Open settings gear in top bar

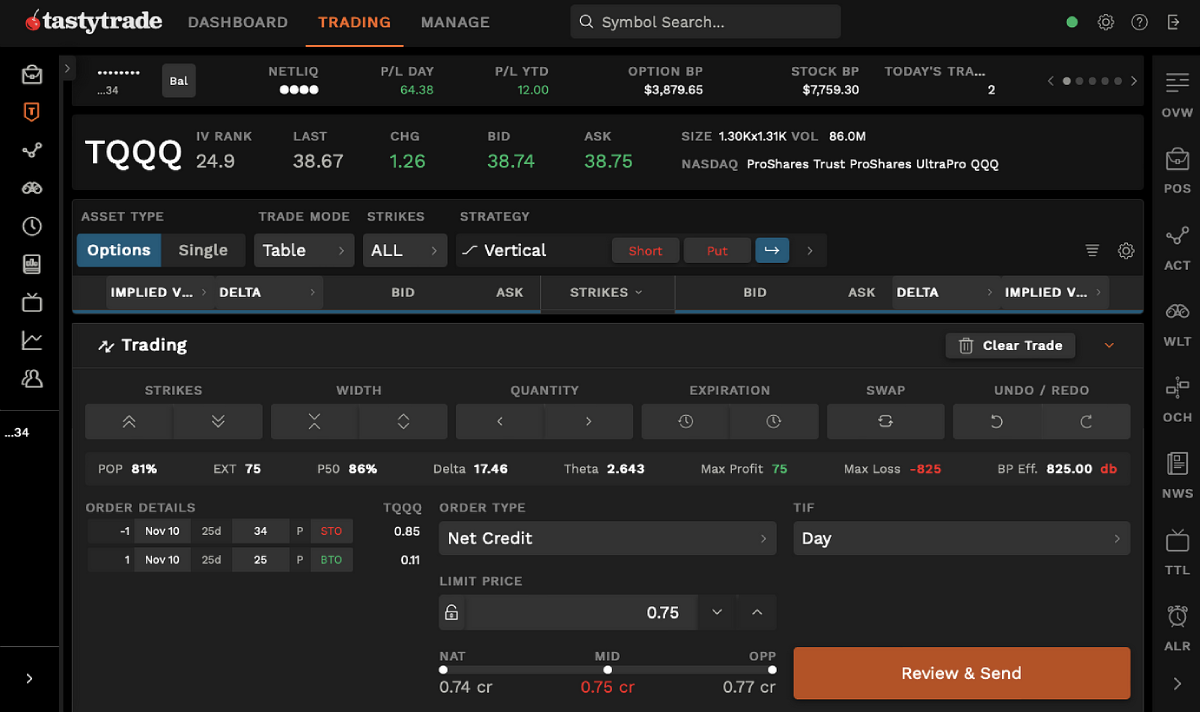pos(1105,22)
